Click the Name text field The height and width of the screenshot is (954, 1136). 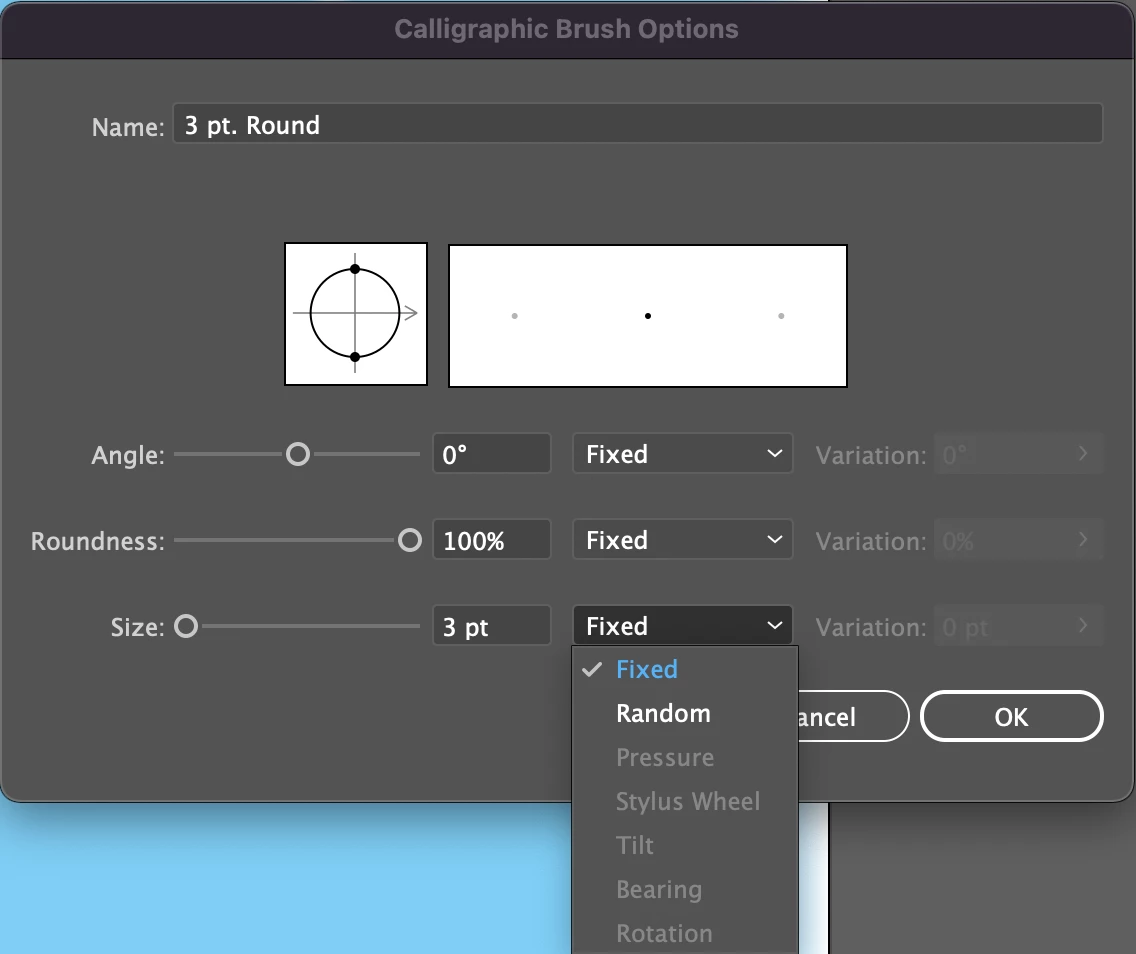coord(637,125)
